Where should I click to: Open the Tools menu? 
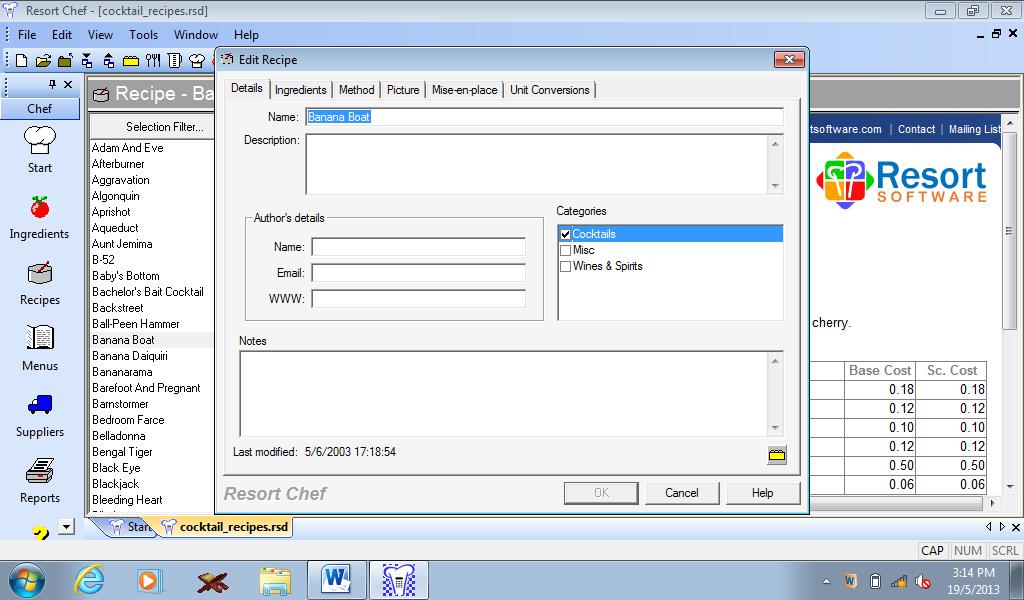(144, 35)
